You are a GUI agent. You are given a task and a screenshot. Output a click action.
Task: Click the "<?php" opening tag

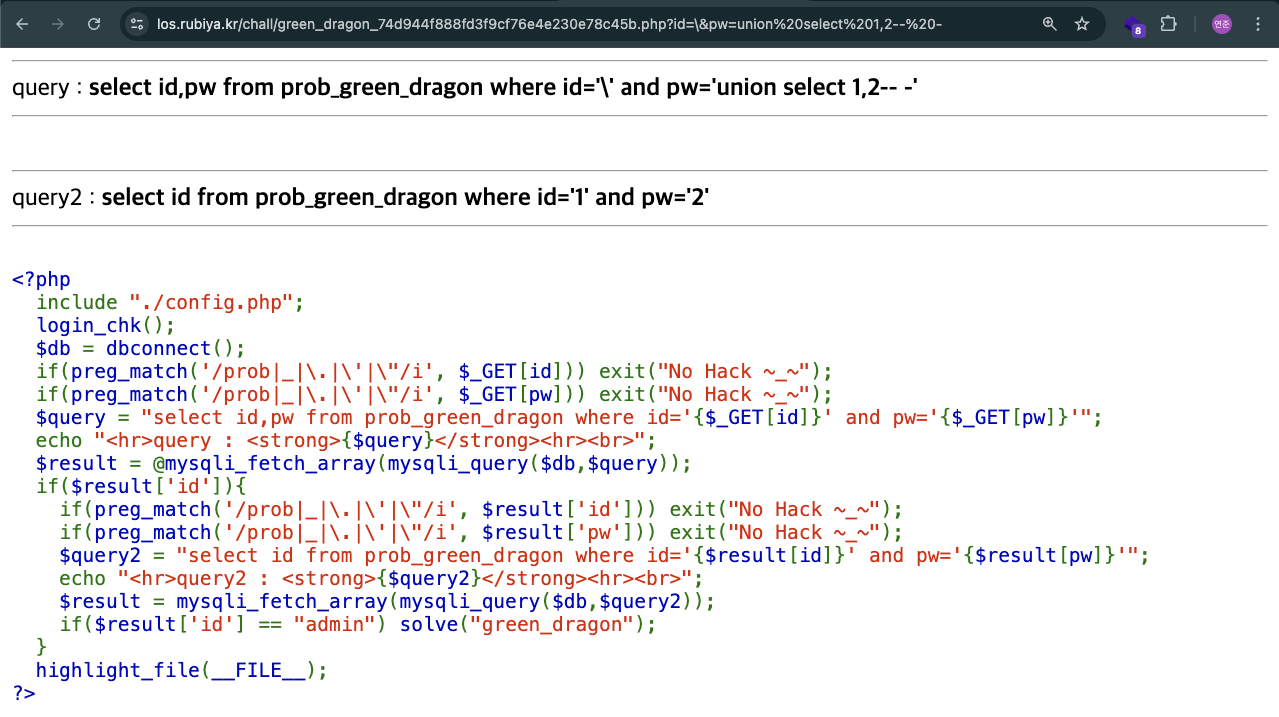coord(41,280)
